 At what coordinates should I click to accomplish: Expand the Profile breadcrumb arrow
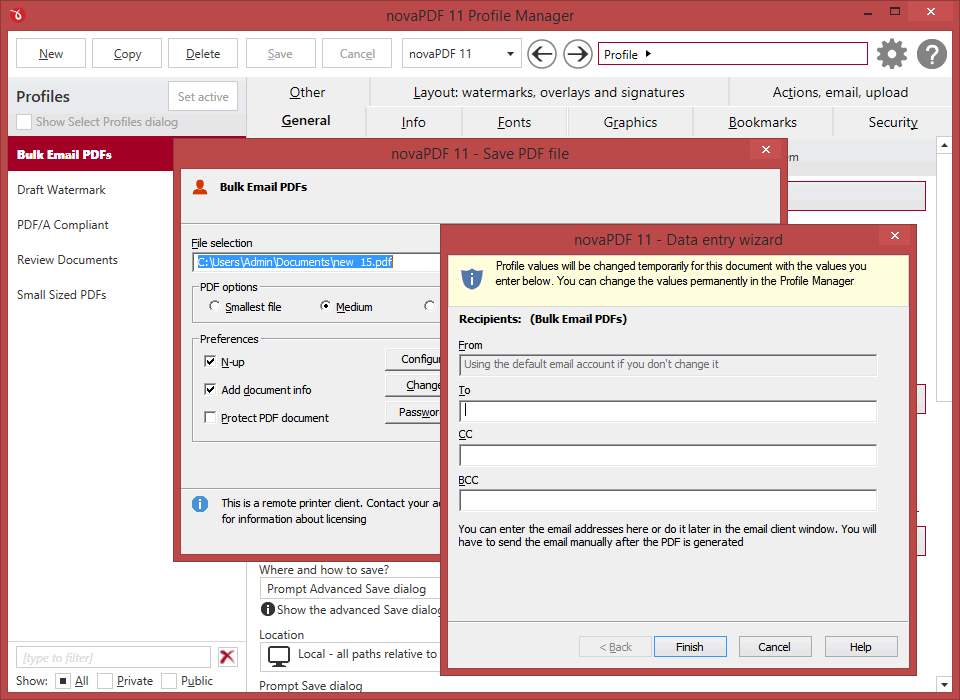[648, 54]
